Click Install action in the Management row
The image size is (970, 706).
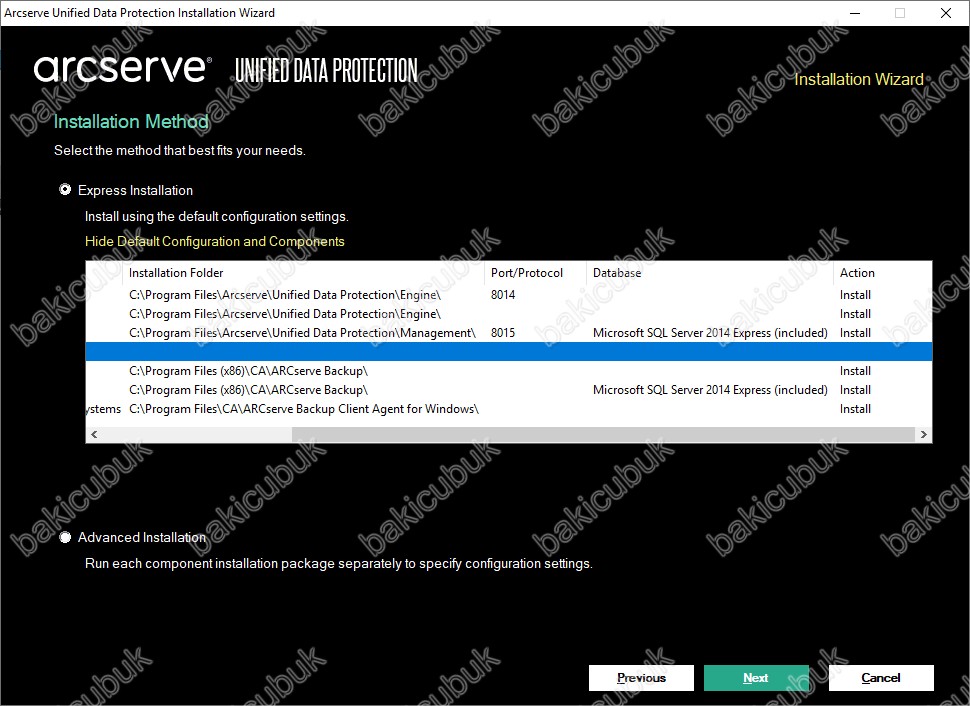click(855, 333)
